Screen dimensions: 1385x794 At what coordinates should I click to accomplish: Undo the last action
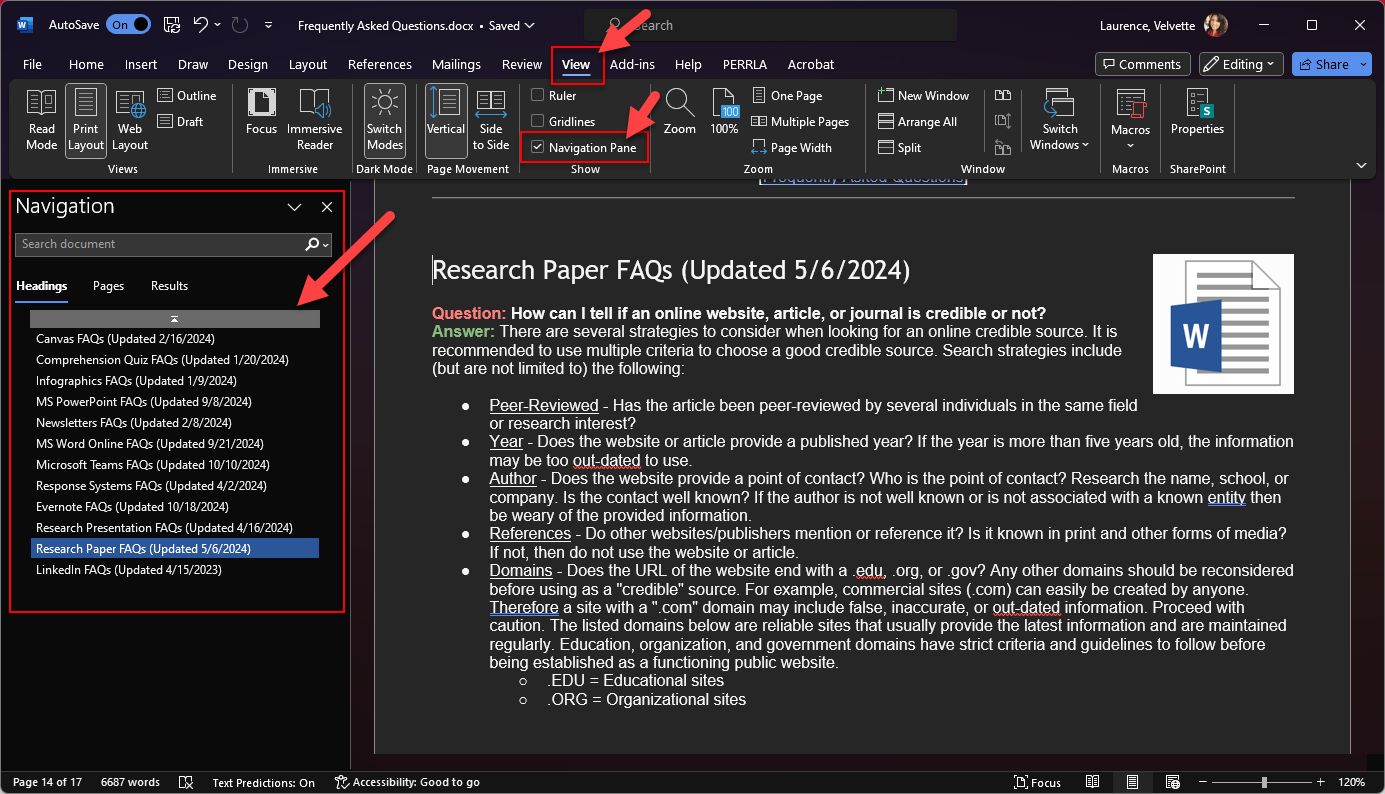tap(200, 25)
